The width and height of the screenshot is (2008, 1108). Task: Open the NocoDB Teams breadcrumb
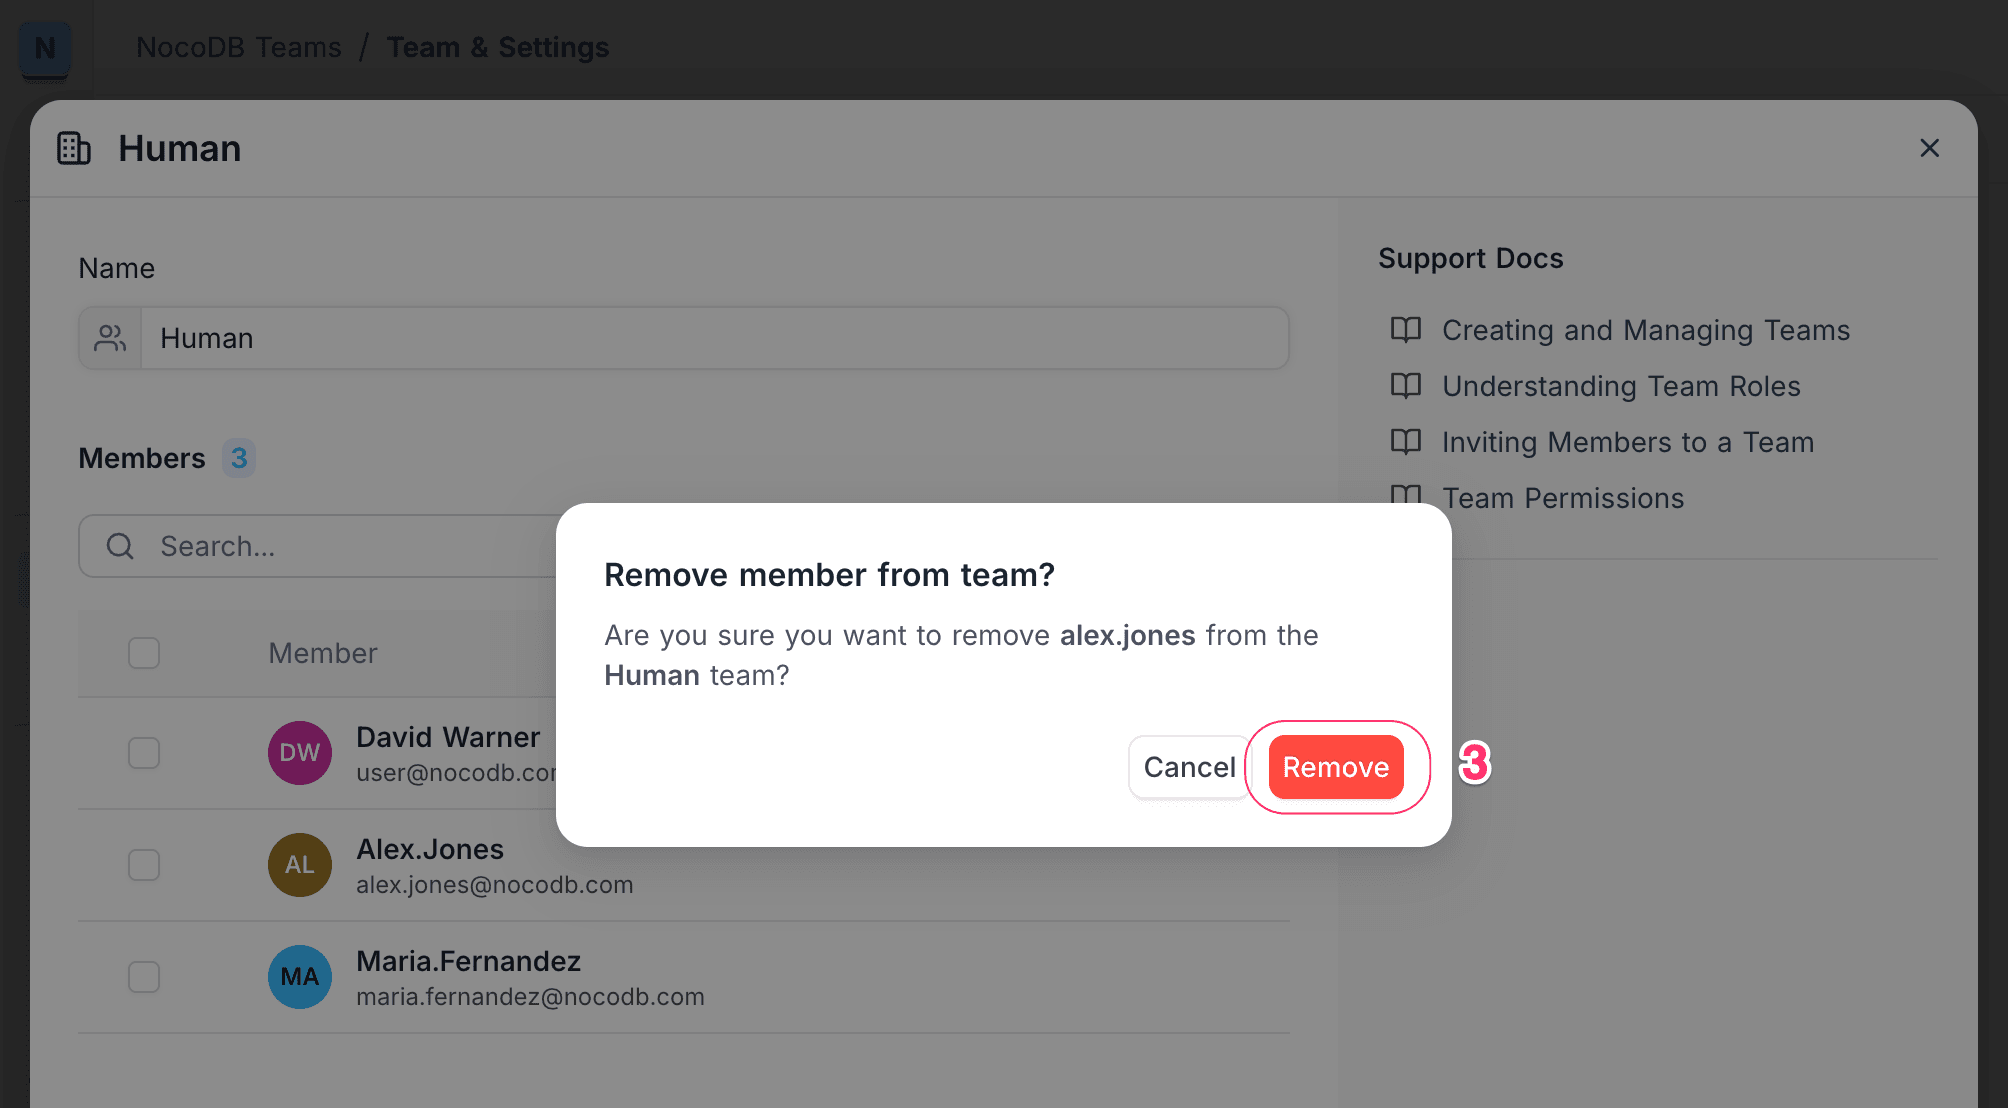(x=238, y=47)
